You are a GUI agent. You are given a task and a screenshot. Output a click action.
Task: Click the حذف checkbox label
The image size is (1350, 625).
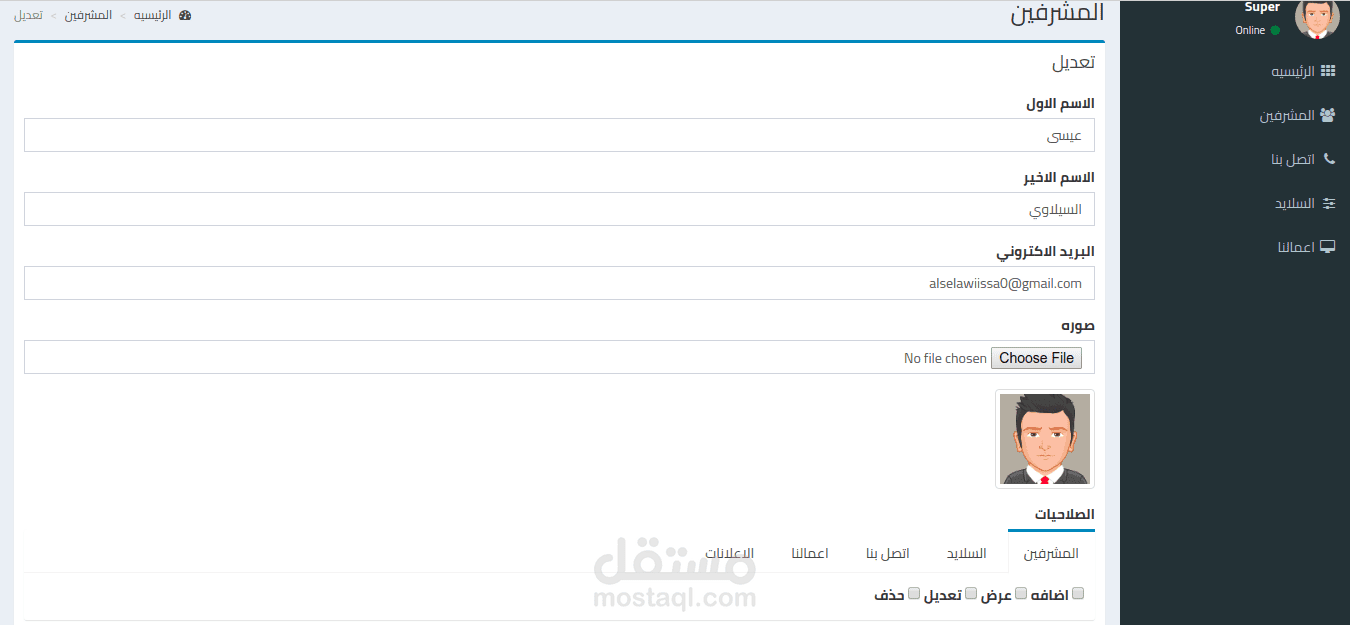(x=889, y=595)
